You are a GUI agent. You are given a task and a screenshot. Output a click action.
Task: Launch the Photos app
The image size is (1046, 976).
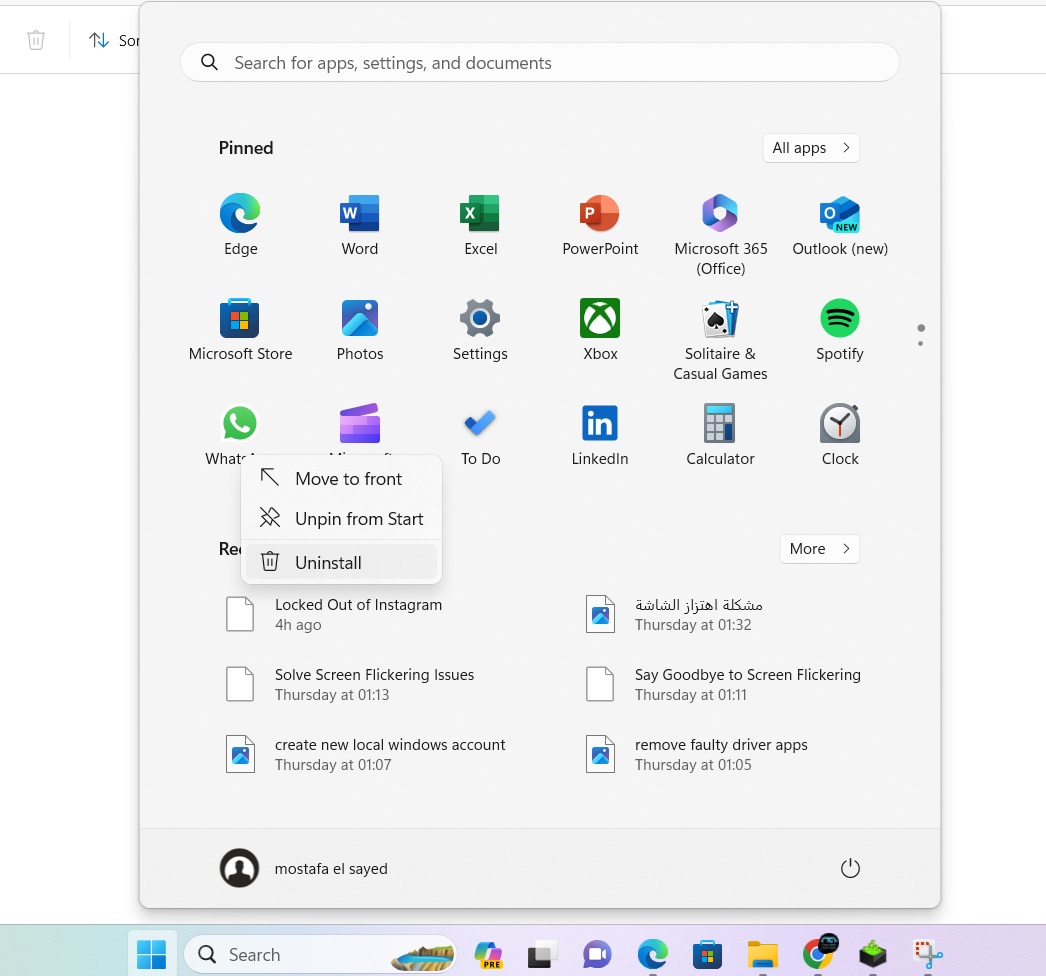[360, 330]
